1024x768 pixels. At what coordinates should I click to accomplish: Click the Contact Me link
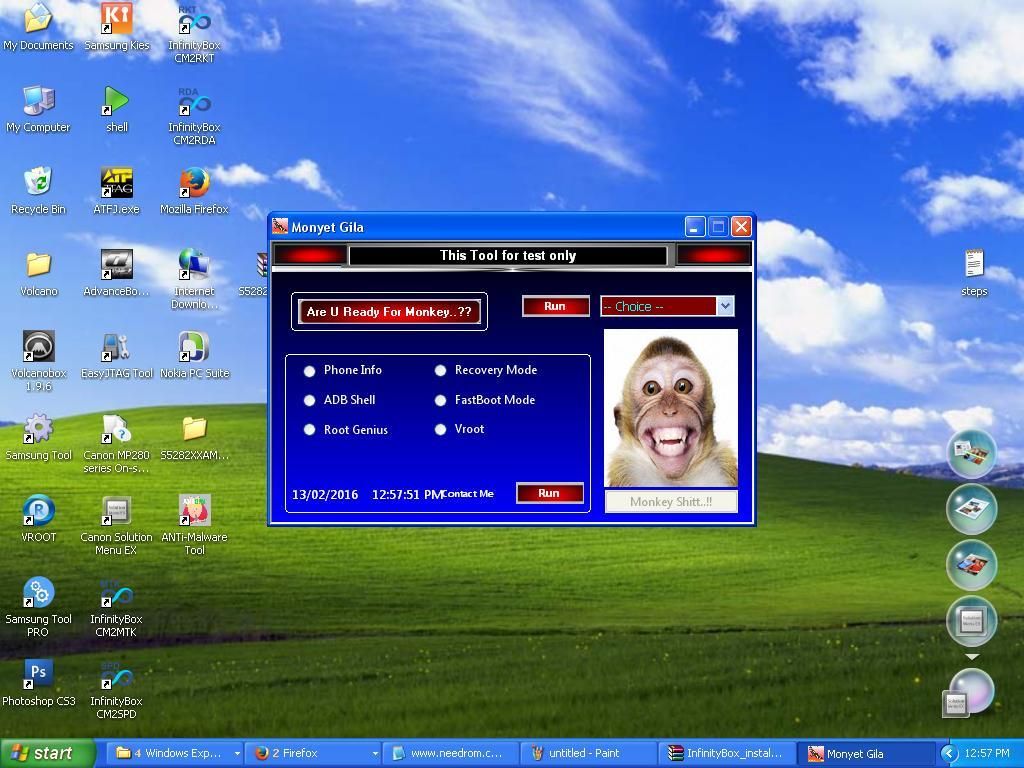pos(468,494)
